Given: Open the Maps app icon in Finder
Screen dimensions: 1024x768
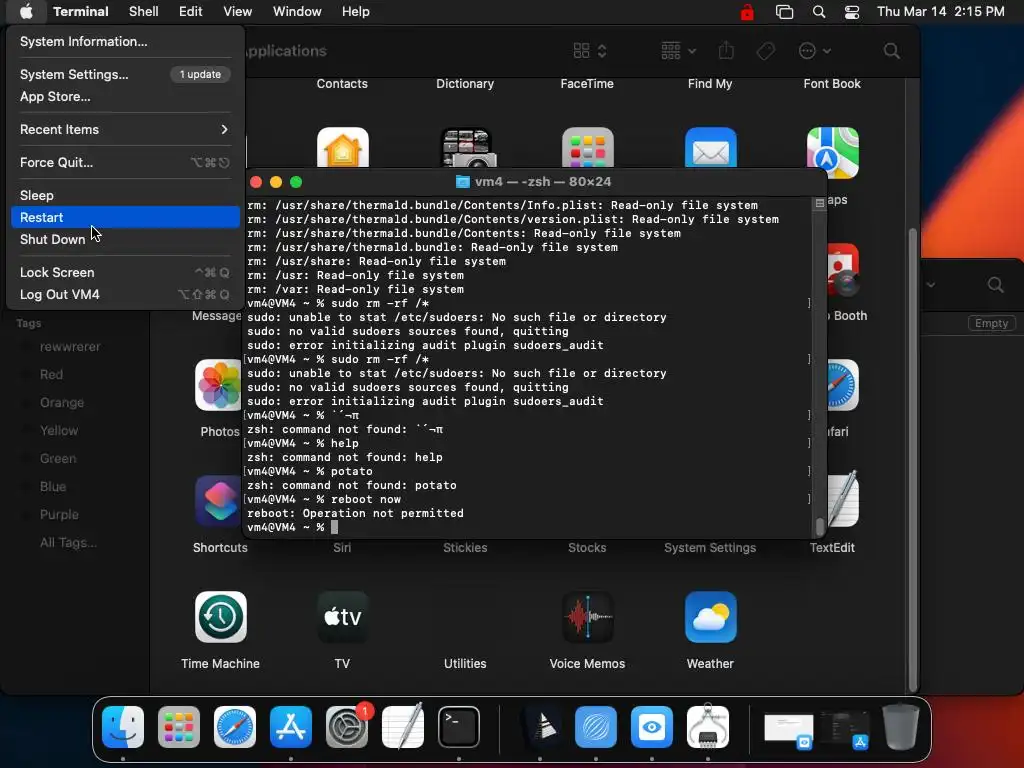Looking at the screenshot, I should 832,152.
